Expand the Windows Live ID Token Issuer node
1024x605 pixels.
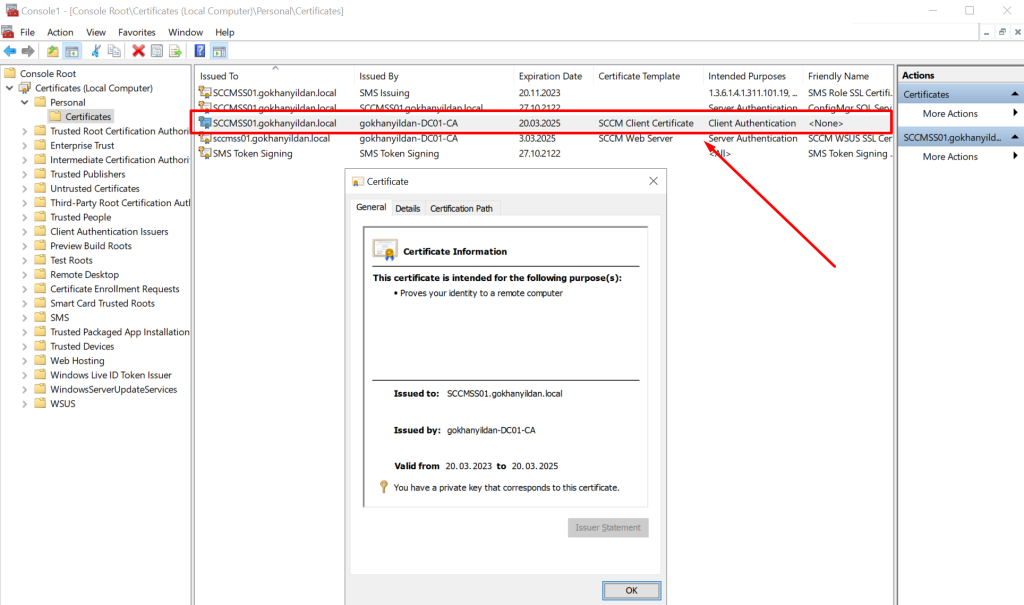[x=25, y=375]
